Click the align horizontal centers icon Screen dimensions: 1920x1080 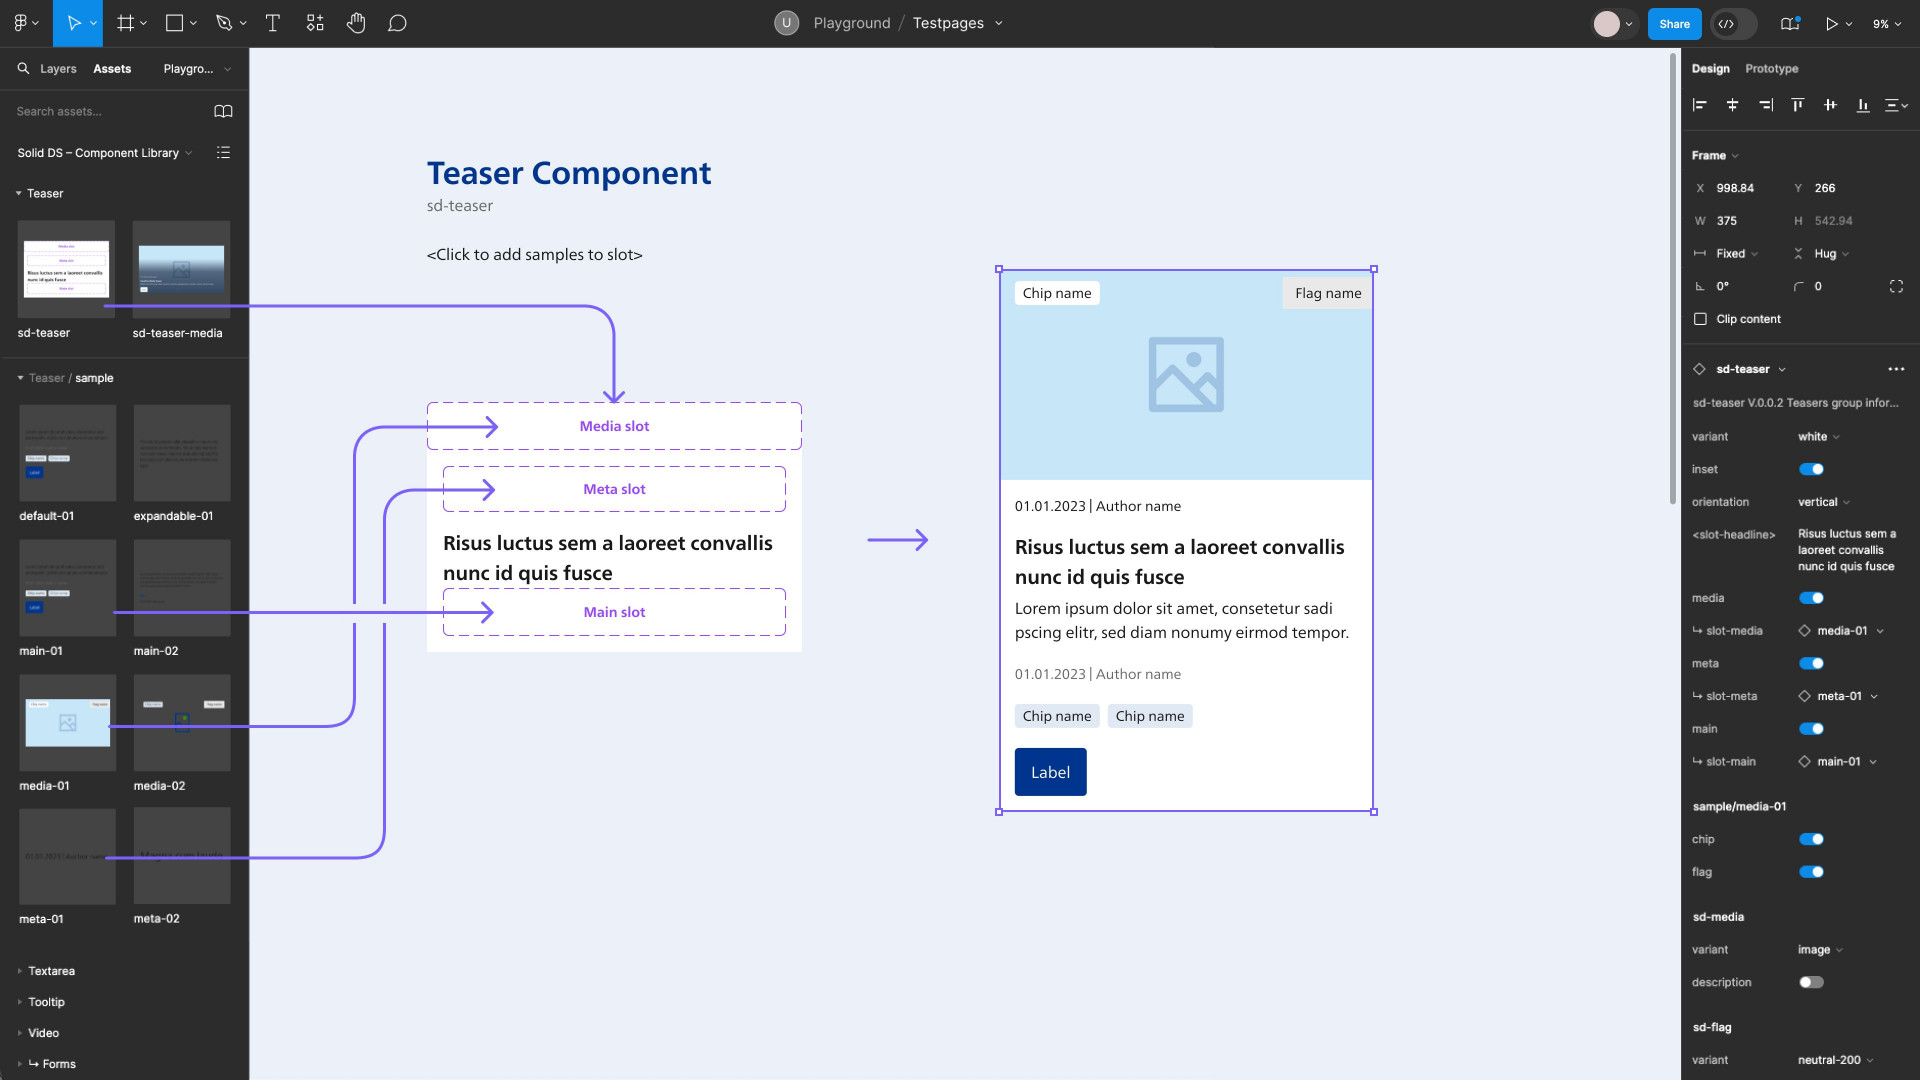click(x=1732, y=104)
